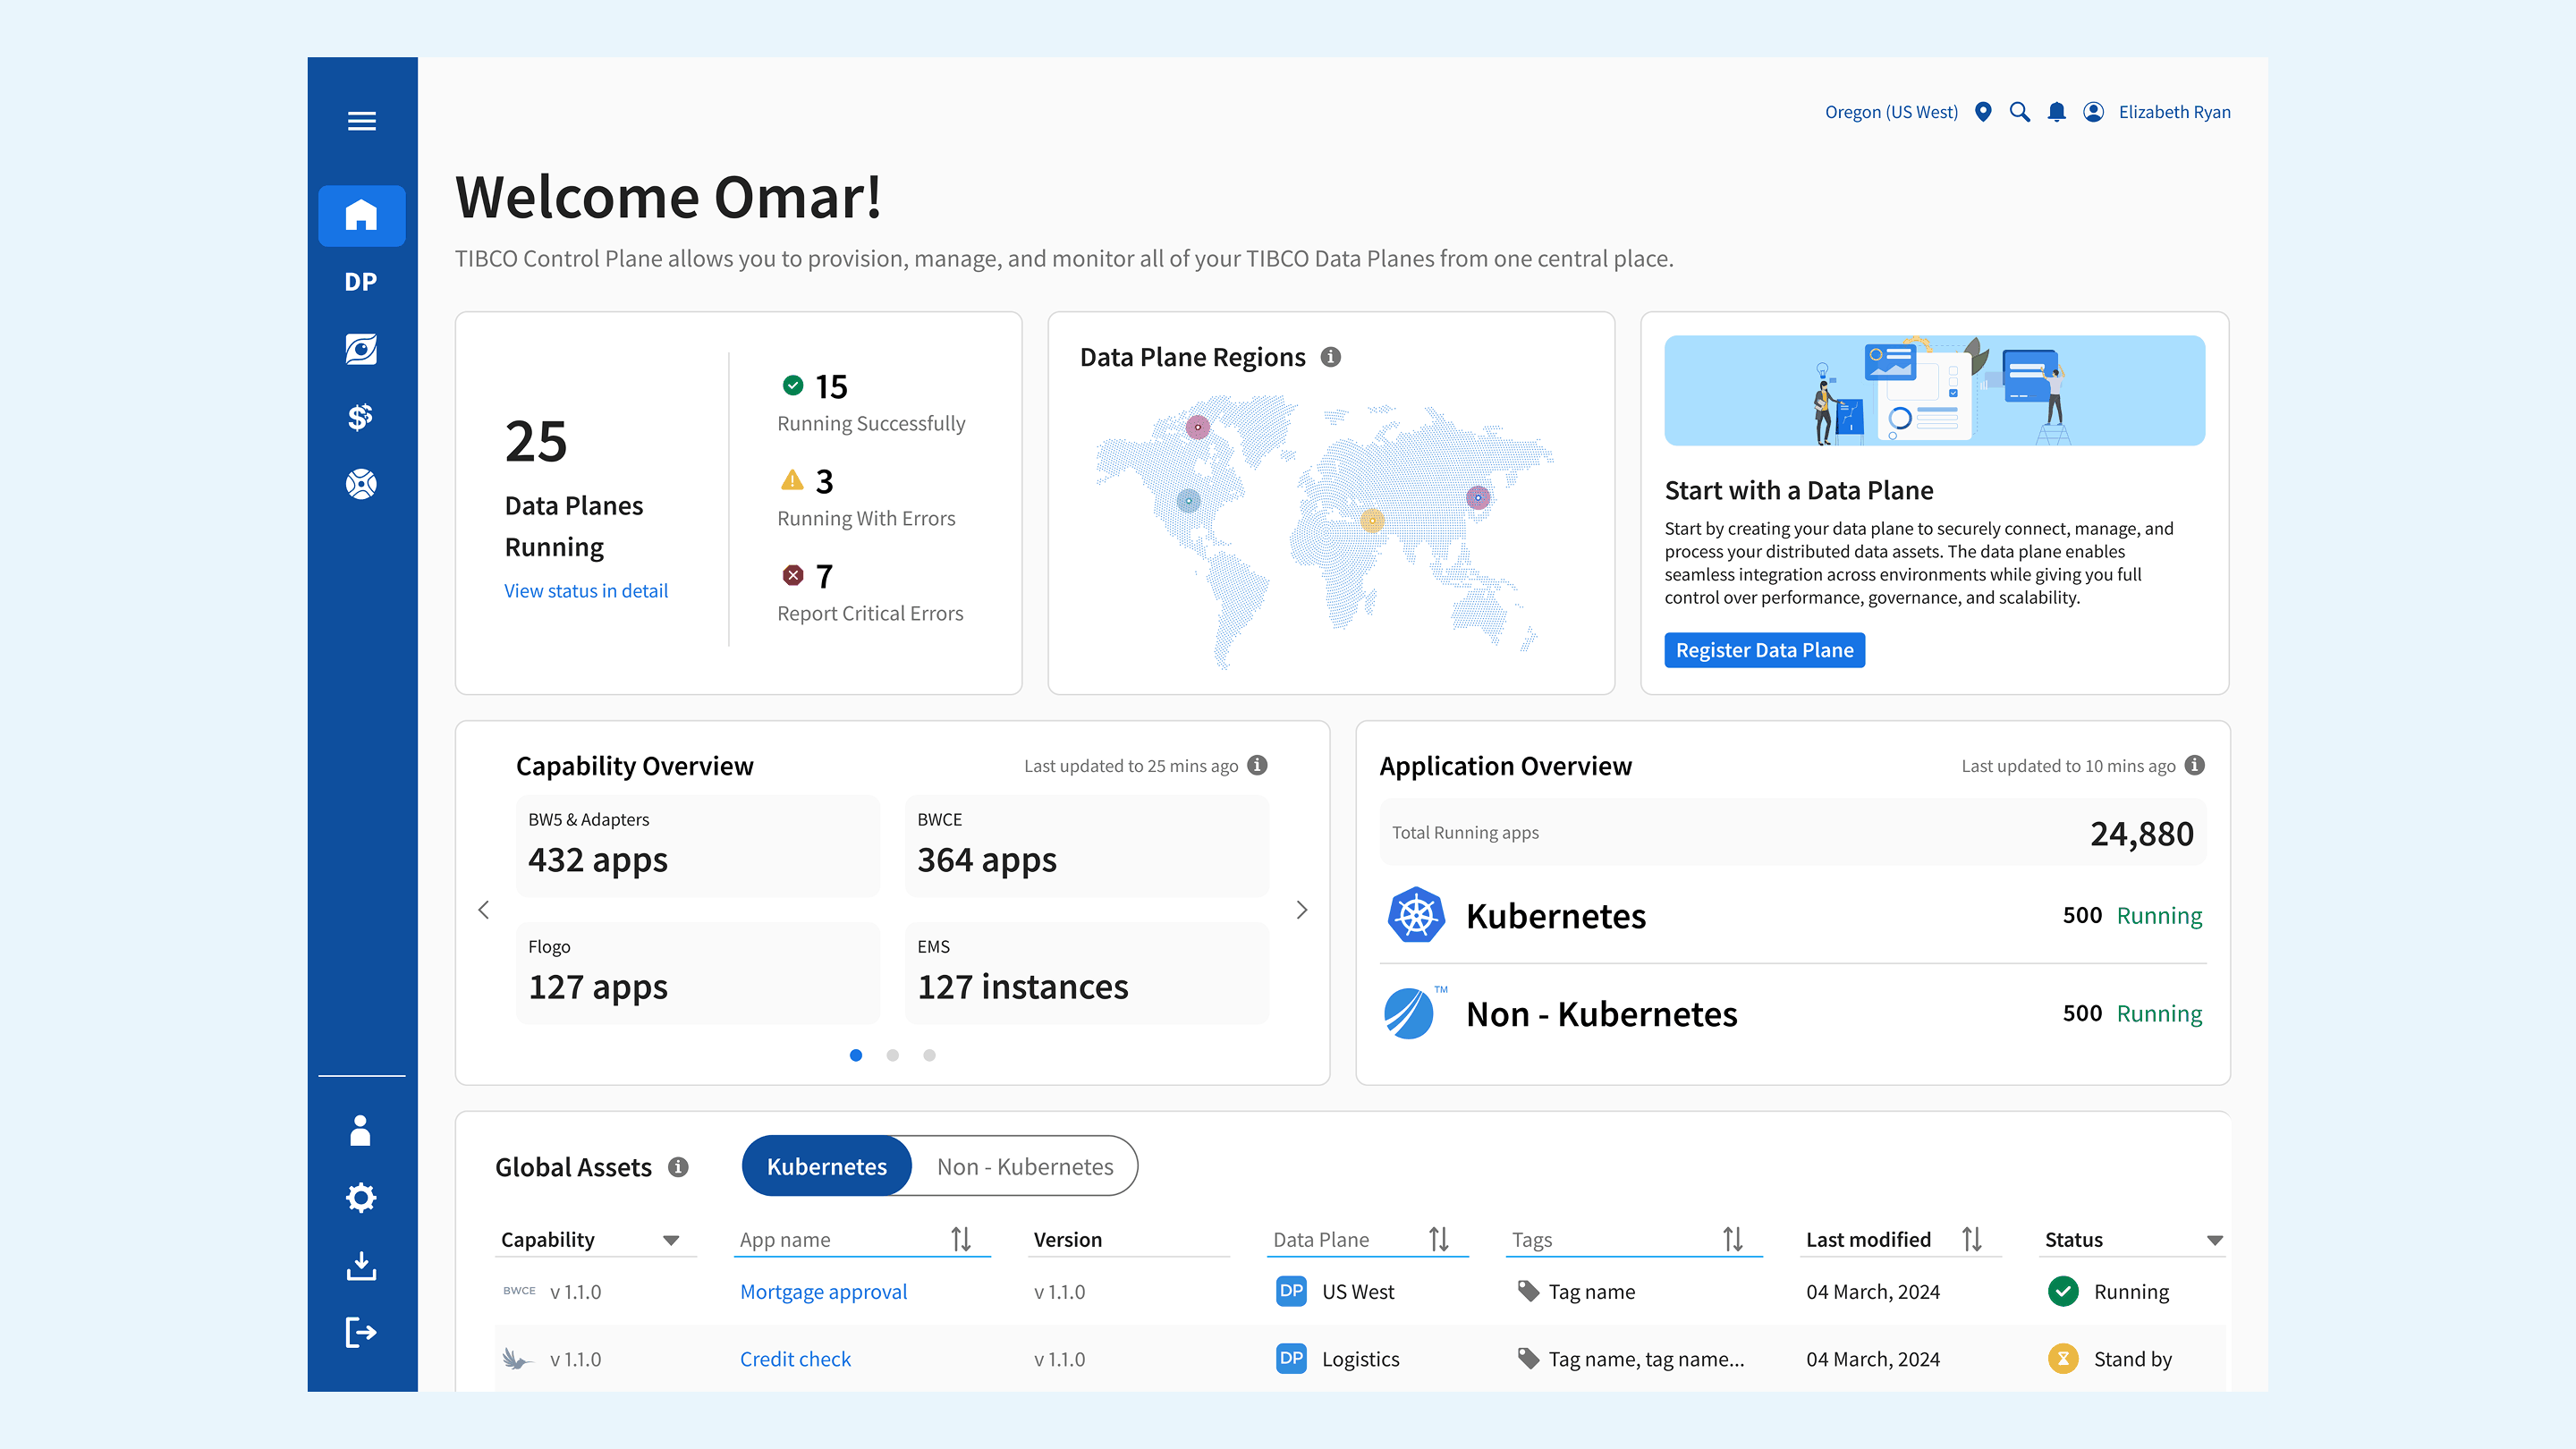Screen dimensions: 2576x1449
Task: Click the Register Data Plane button
Action: tap(1764, 649)
